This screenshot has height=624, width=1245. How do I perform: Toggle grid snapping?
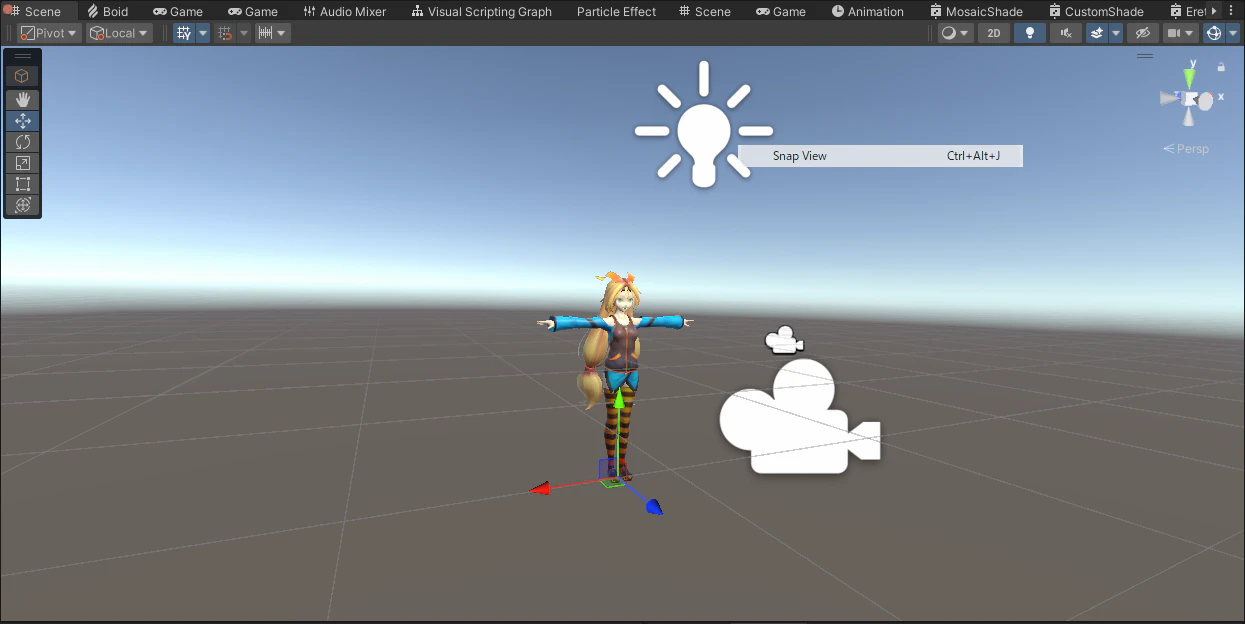coord(225,33)
